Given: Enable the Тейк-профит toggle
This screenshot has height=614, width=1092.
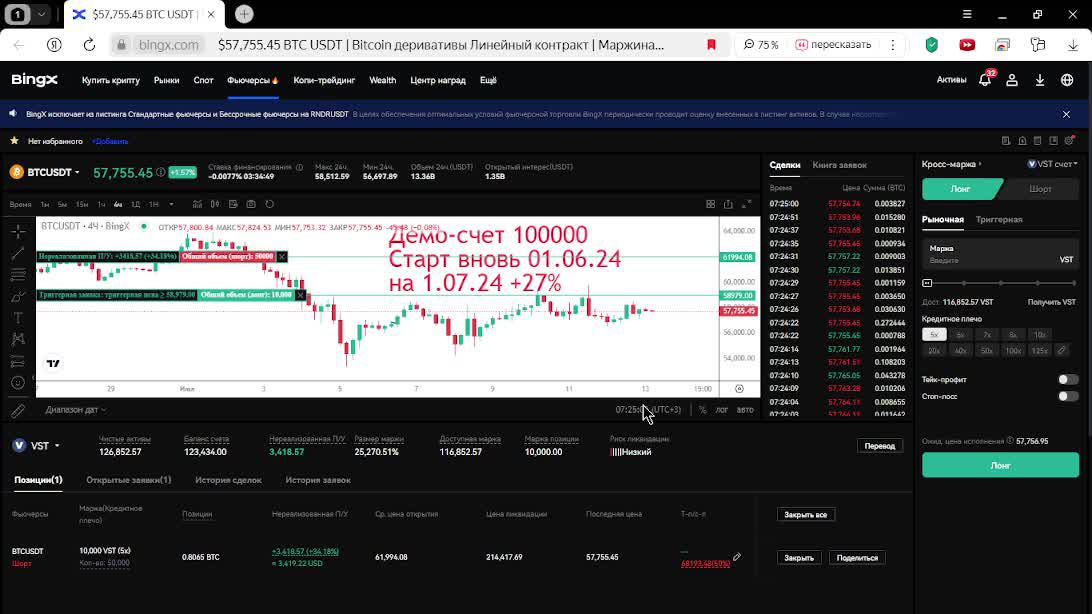Looking at the screenshot, I should [x=1068, y=379].
